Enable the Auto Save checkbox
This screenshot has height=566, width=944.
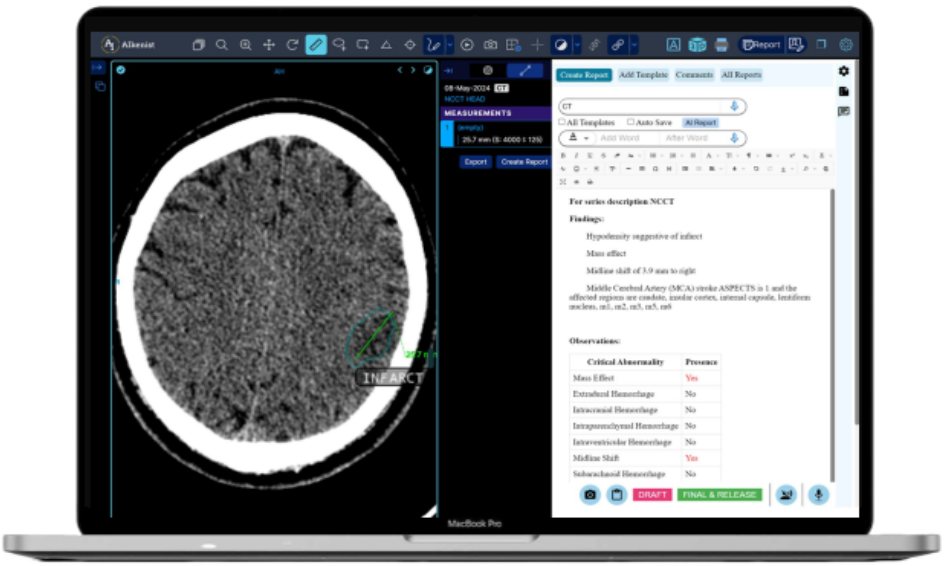(x=630, y=122)
